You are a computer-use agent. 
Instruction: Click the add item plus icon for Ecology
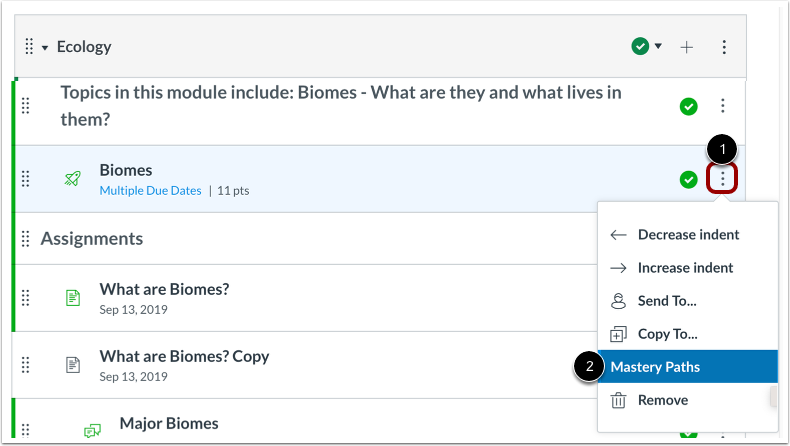point(687,47)
